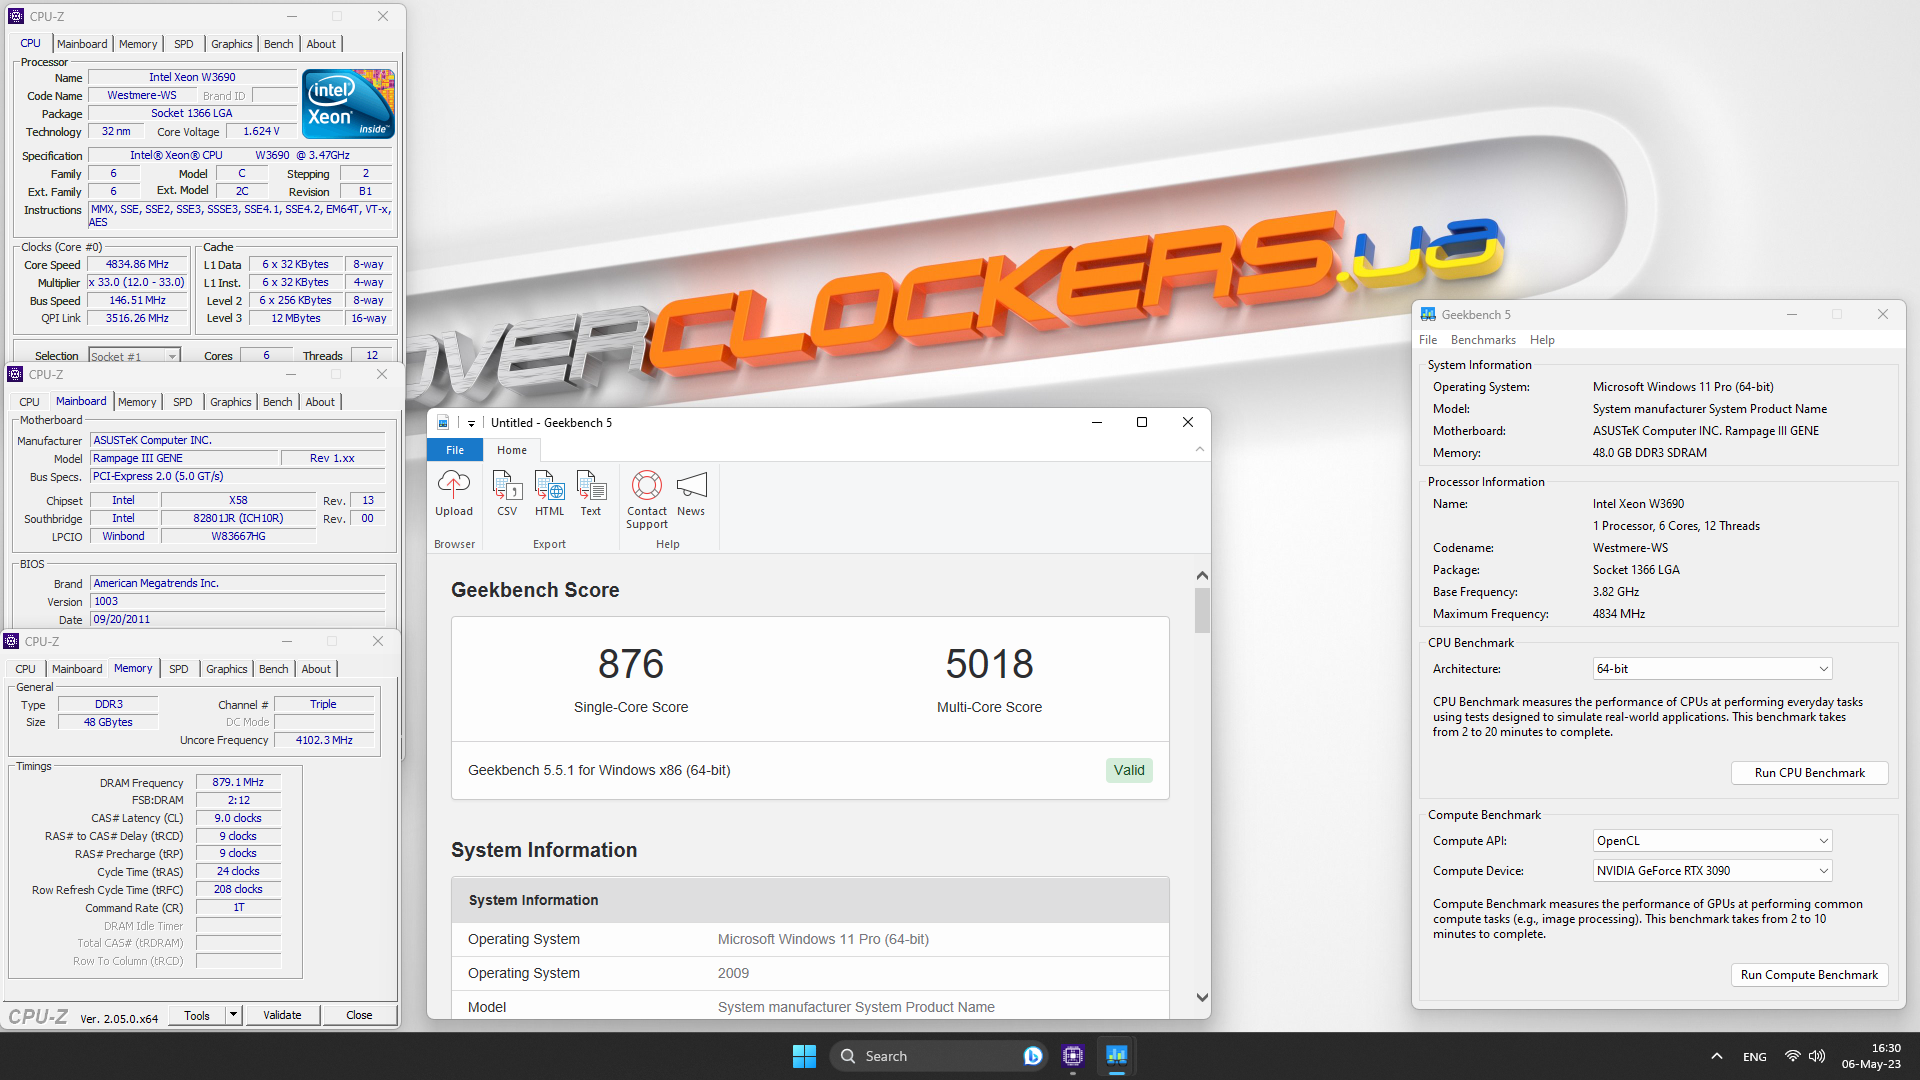Viewport: 1920px width, 1080px height.
Task: Switch to Bench tab in top CPU-Z window
Action: coord(279,44)
